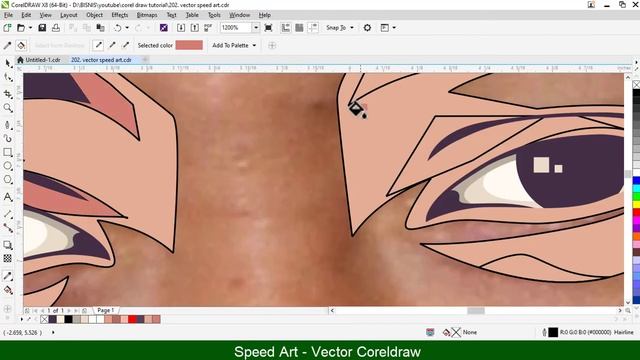Click the Selected color swatch
Image resolution: width=640 pixels, height=360 pixels.
tap(189, 45)
